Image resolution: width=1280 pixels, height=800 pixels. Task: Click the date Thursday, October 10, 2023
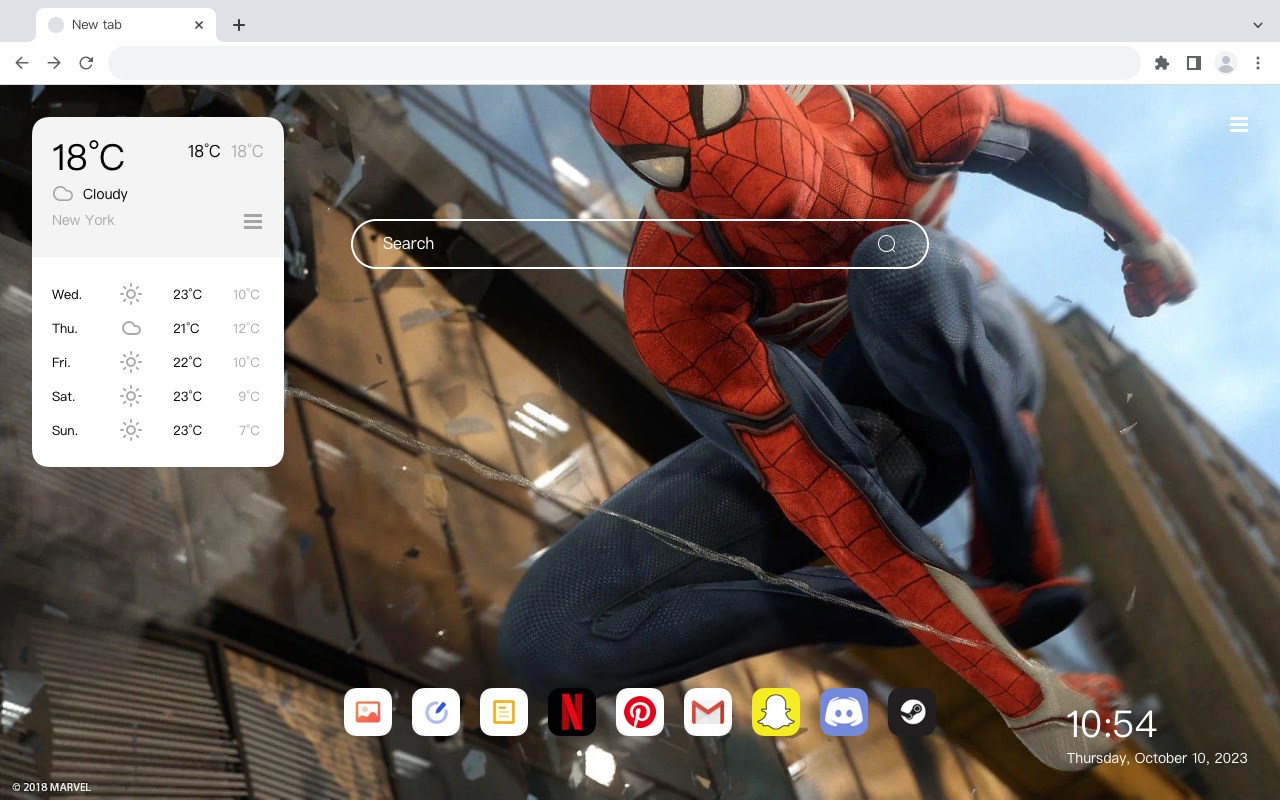pos(1157,758)
